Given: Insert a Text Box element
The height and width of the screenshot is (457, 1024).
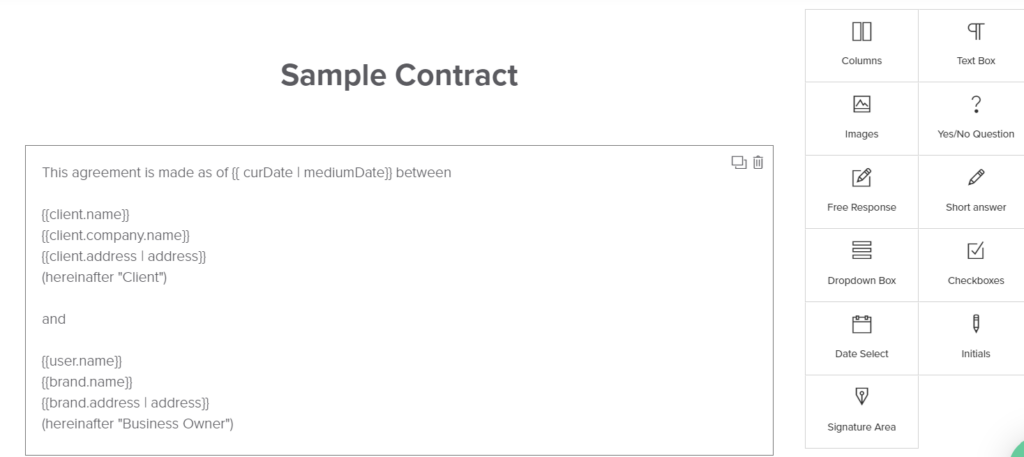Looking at the screenshot, I should (x=975, y=45).
